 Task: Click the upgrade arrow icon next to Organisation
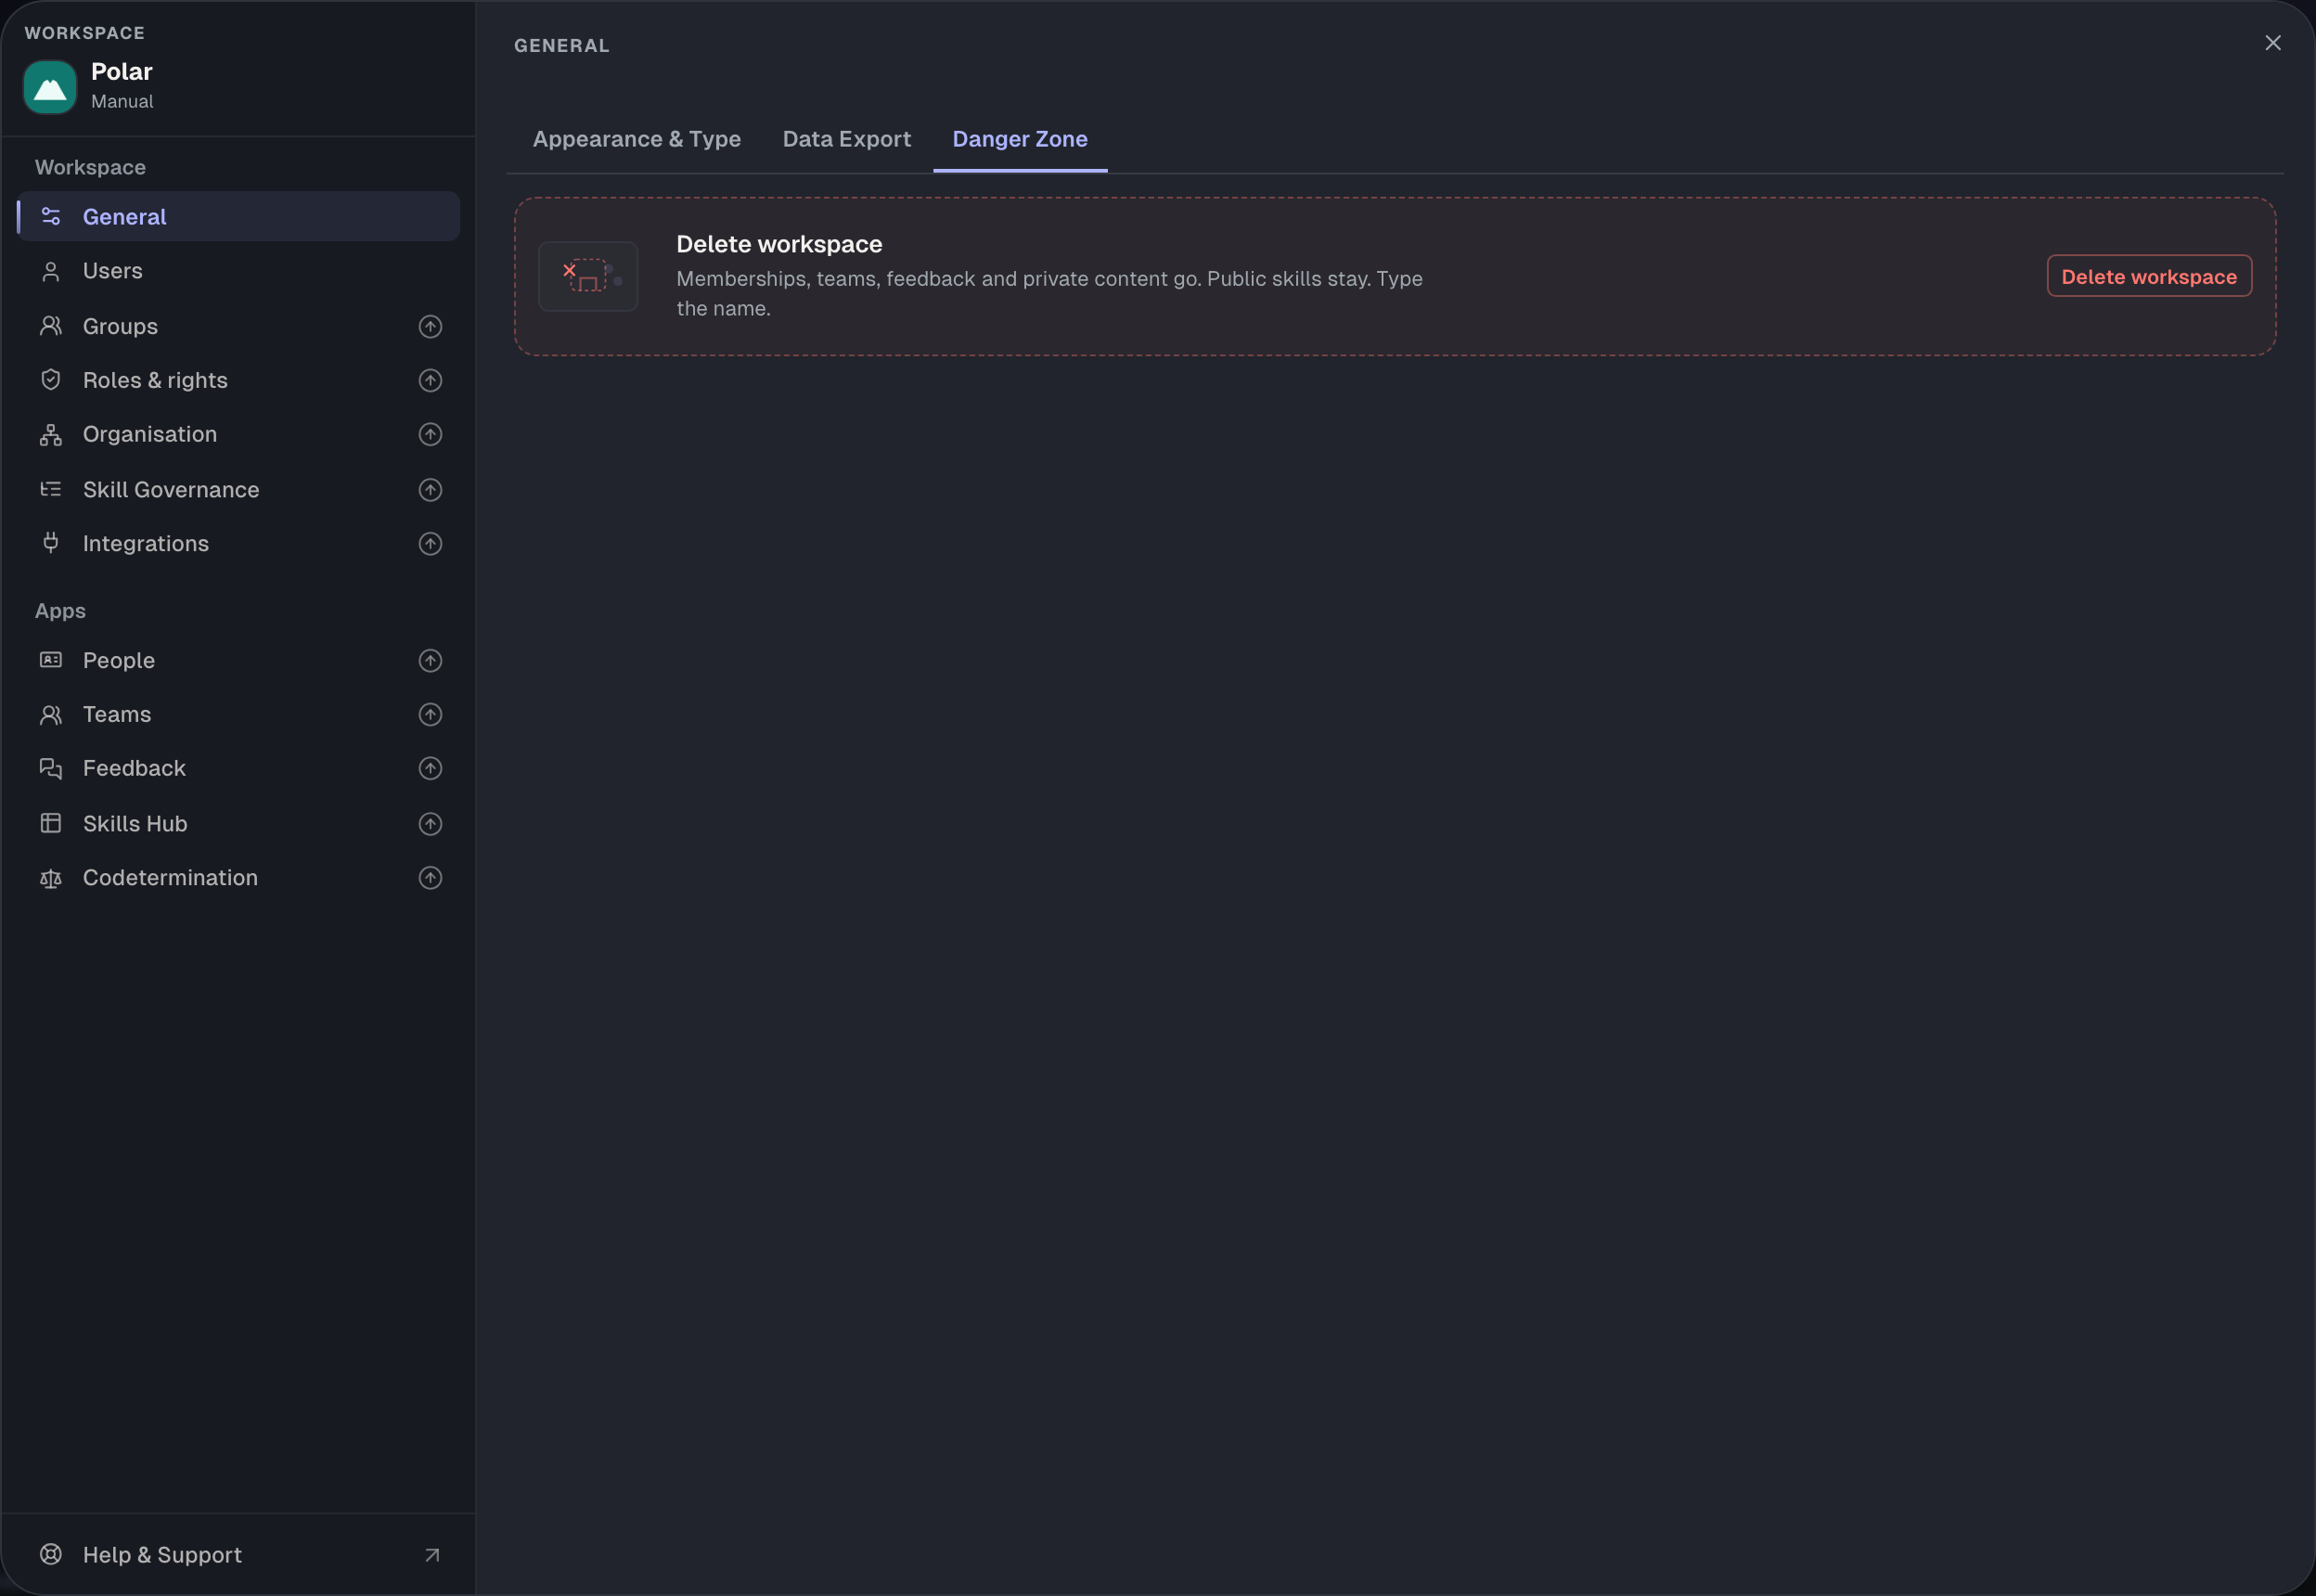coord(430,434)
